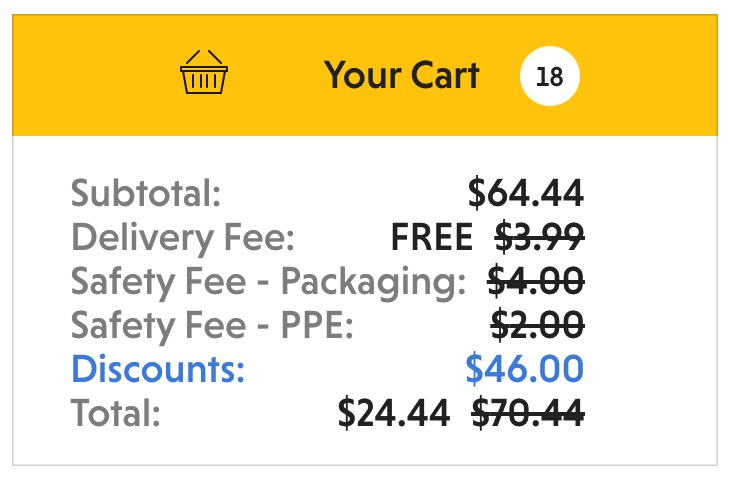Click the blue $46.00 discount amount
The width and height of the screenshot is (732, 478).
(524, 369)
